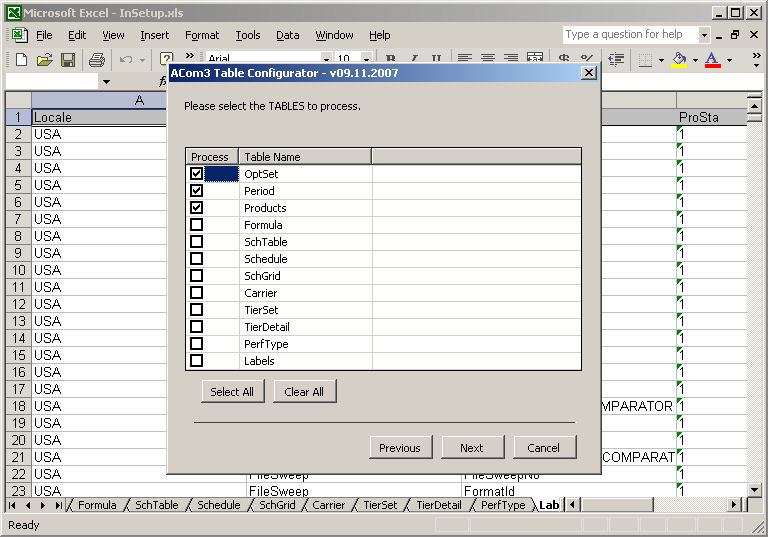Screen dimensions: 768x537
Task: Click the horizontal scrollbar right arrow
Action: (733, 505)
